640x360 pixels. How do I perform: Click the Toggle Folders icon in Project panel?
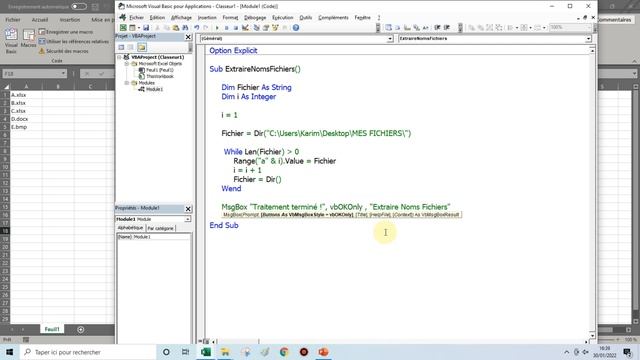tap(142, 47)
